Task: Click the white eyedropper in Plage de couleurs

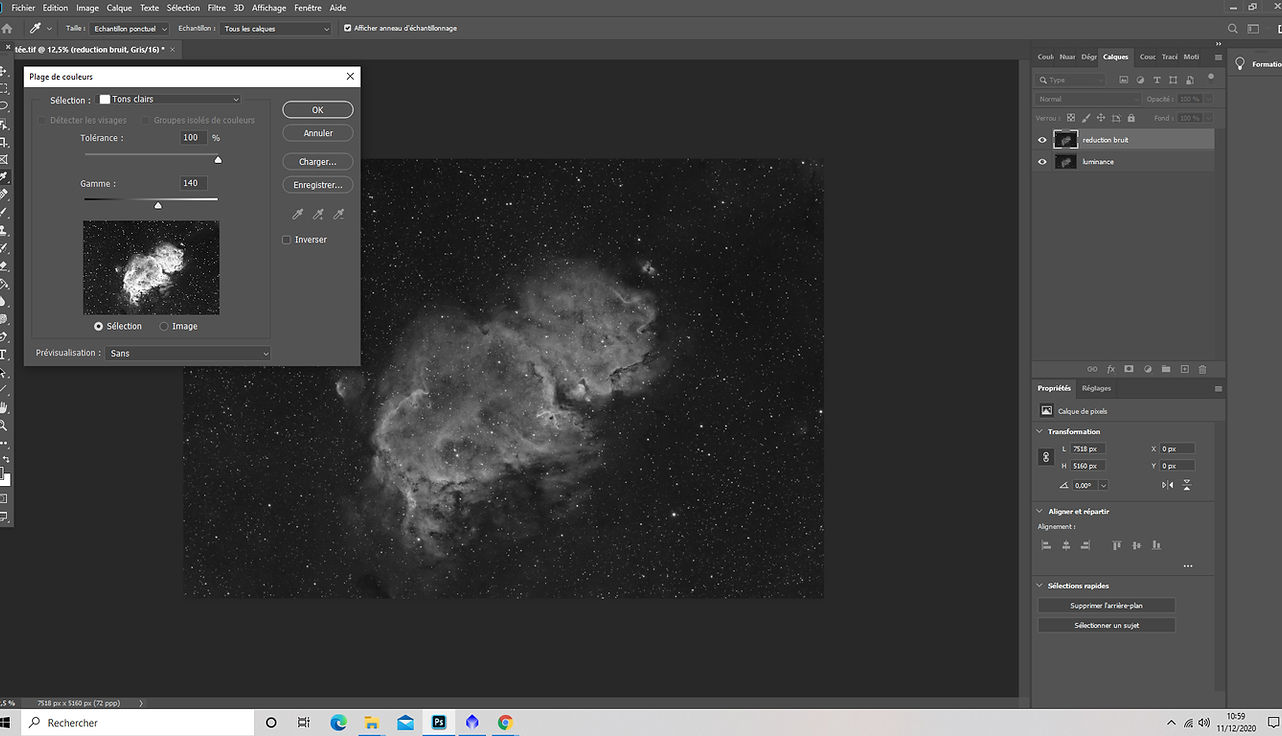Action: point(297,214)
